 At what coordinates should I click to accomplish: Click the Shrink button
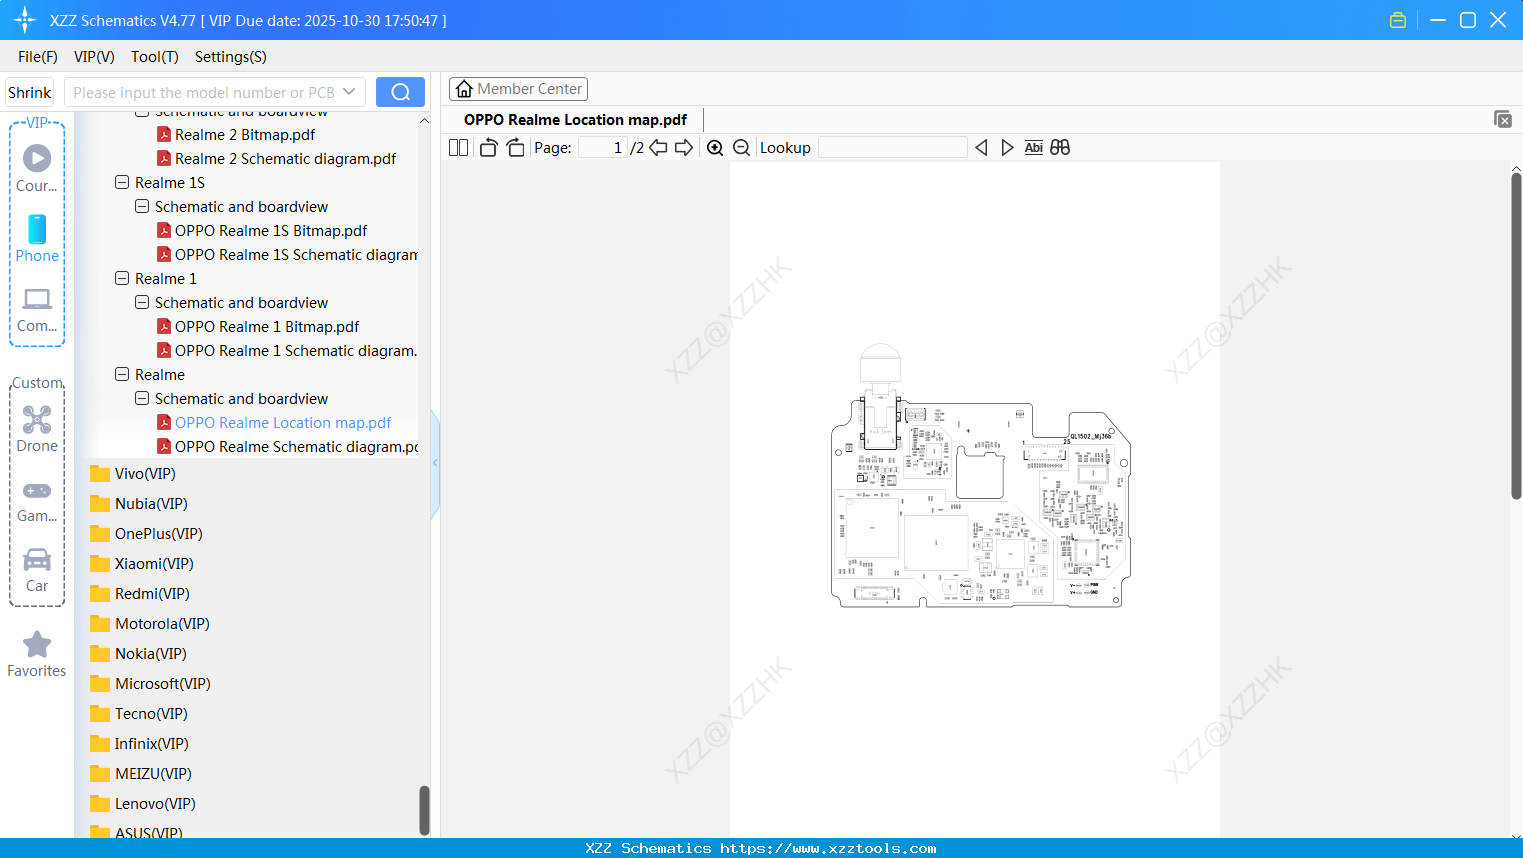tap(29, 92)
